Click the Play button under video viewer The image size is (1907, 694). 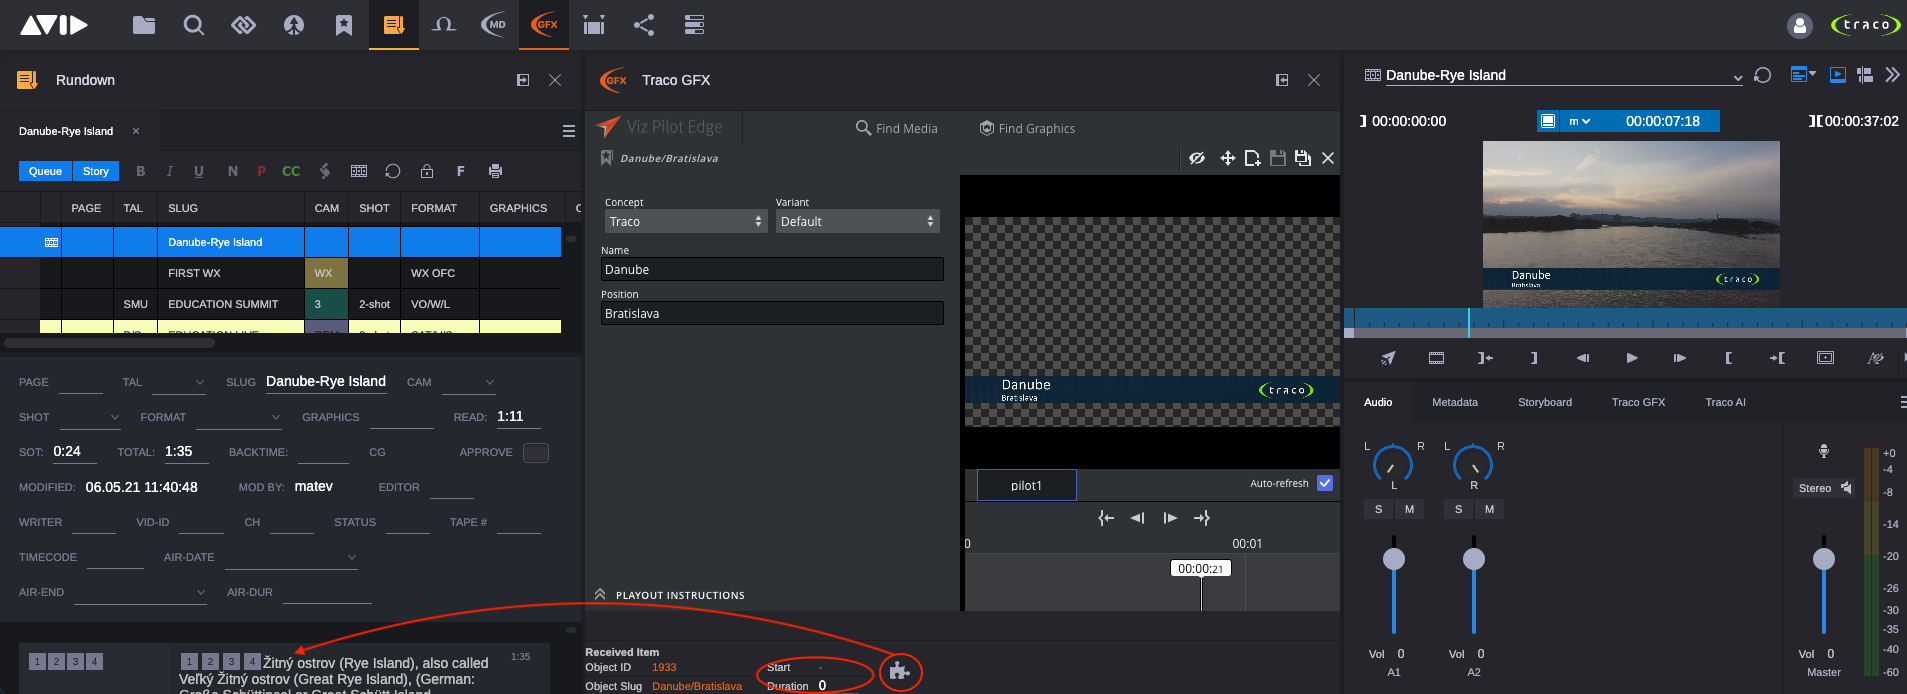point(1632,358)
